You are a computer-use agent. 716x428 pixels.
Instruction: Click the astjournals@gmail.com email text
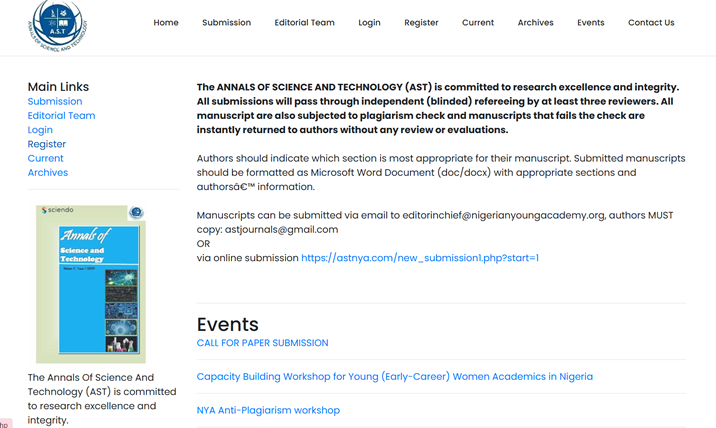point(281,230)
